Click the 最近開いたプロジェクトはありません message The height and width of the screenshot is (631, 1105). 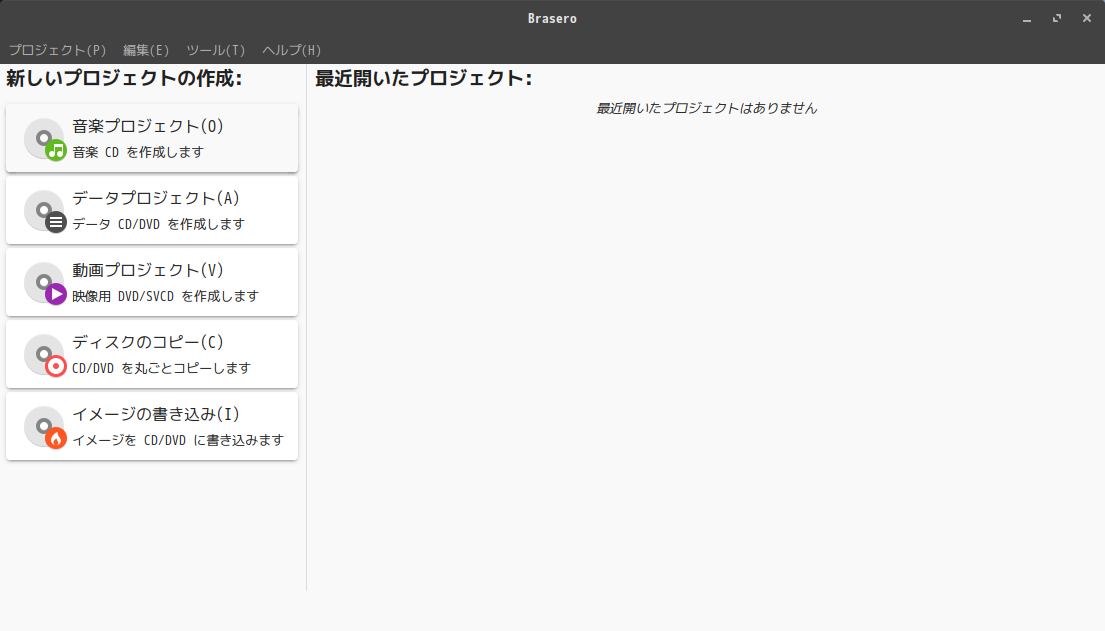706,108
